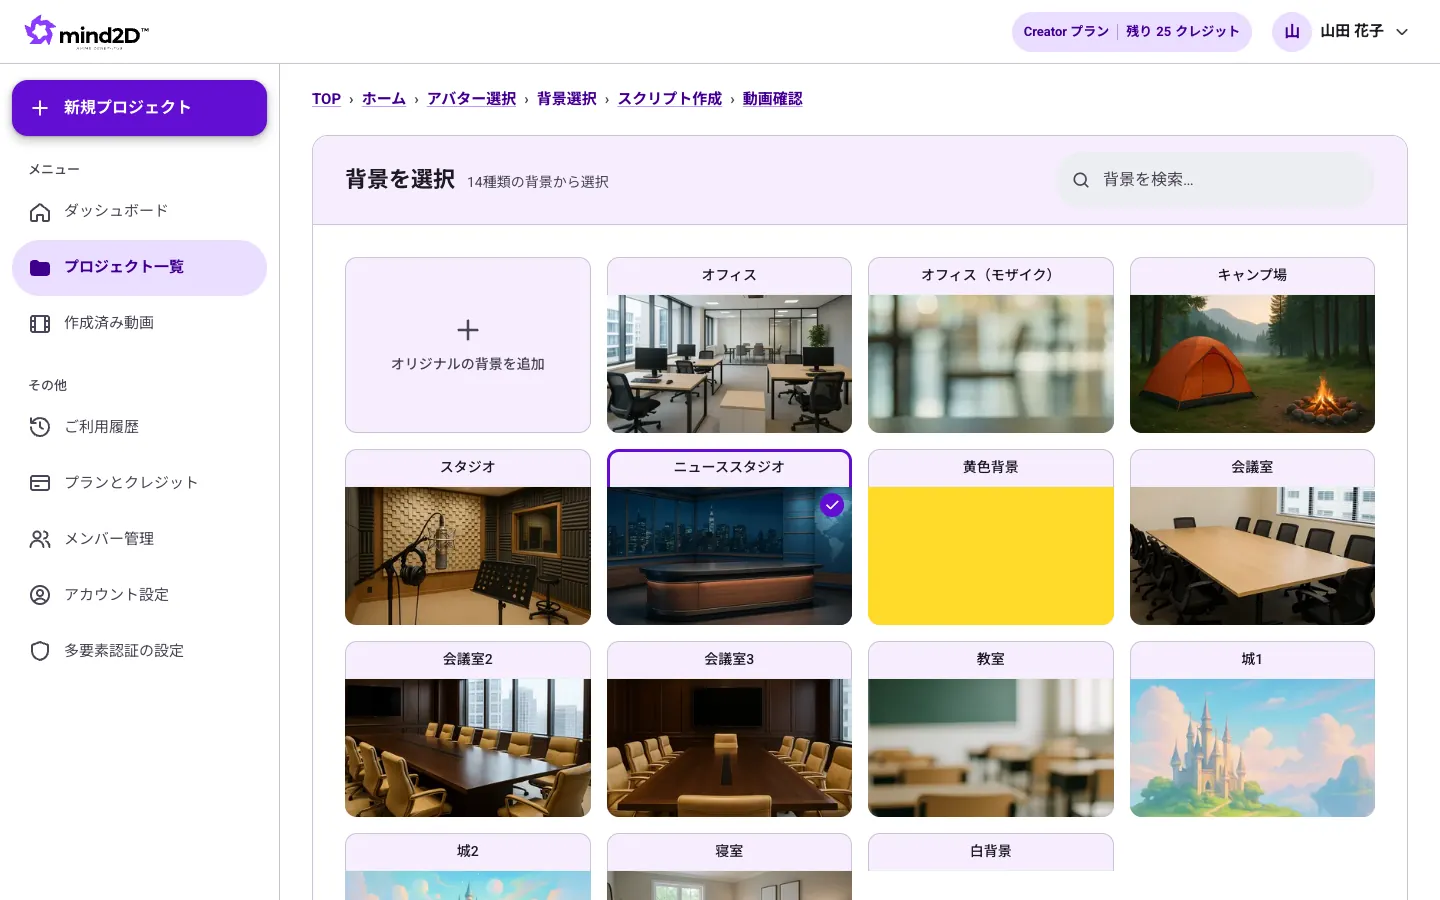The height and width of the screenshot is (900, 1440).
Task: Open スクリプト作成 breadcrumb link
Action: tap(670, 99)
